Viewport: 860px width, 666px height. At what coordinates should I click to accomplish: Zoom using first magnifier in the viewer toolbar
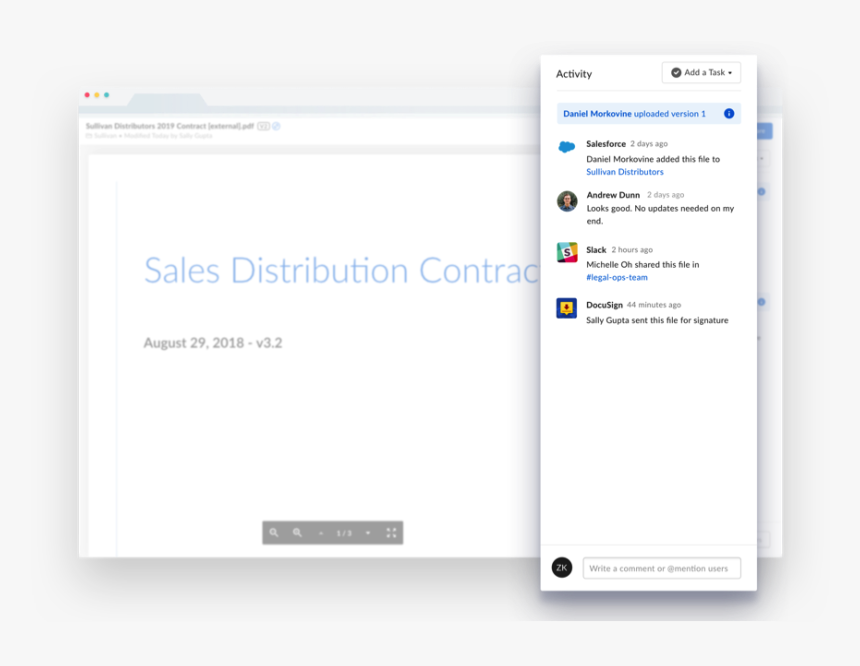point(274,533)
